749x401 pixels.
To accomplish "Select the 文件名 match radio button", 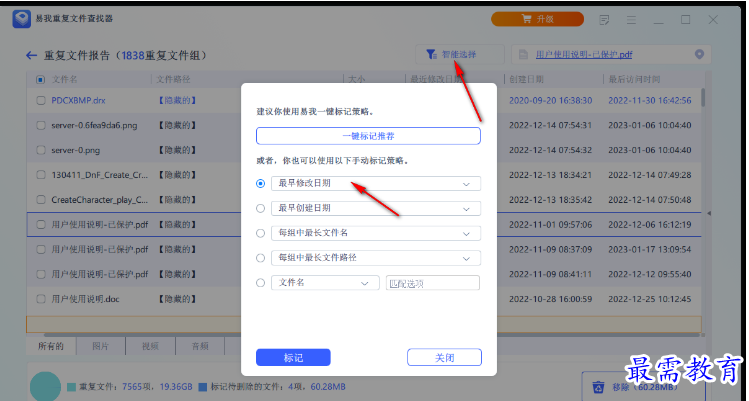I will [260, 283].
